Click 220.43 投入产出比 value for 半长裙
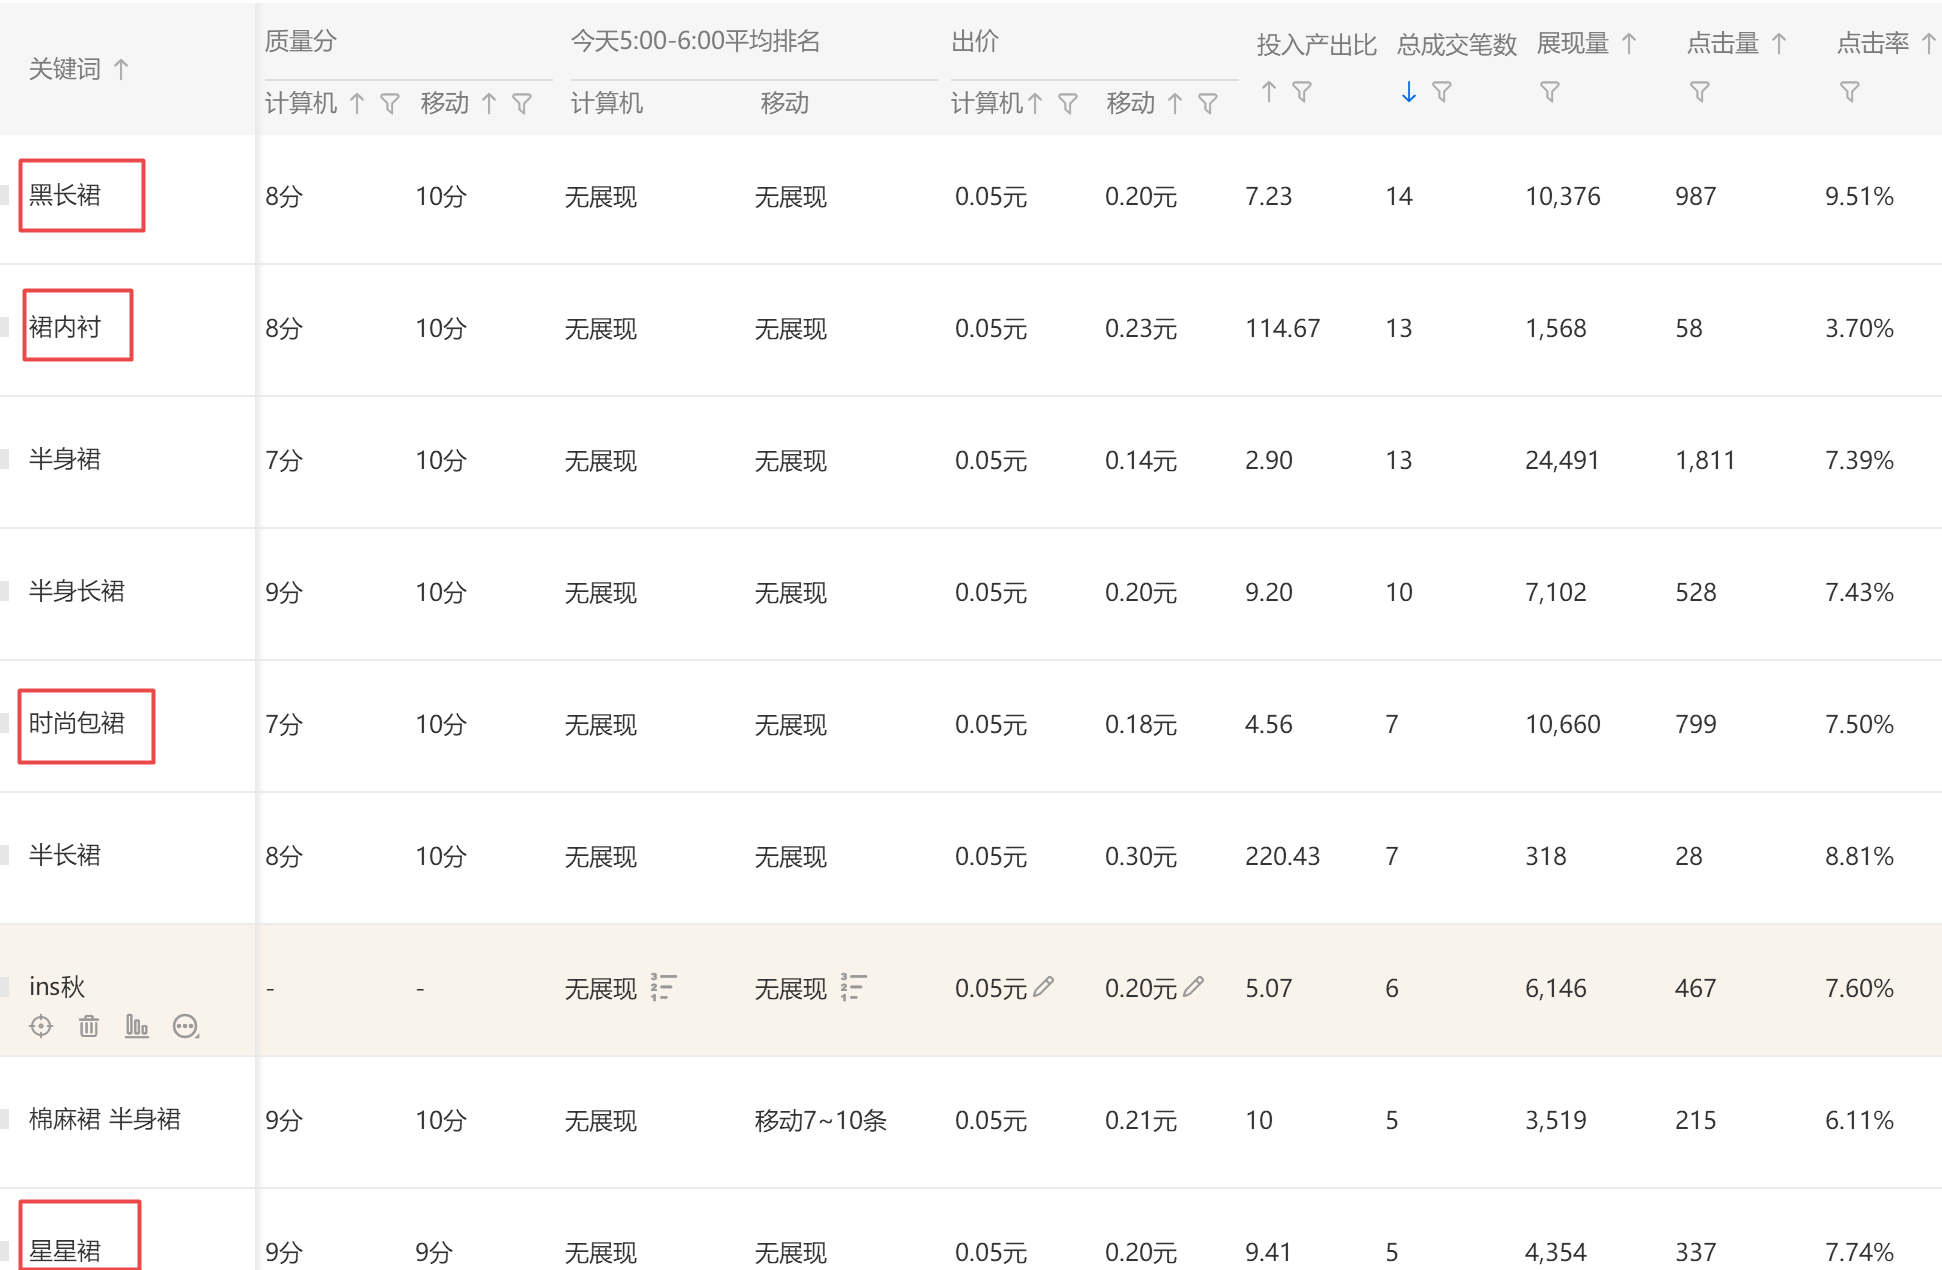Image resolution: width=1942 pixels, height=1270 pixels. [x=1283, y=856]
